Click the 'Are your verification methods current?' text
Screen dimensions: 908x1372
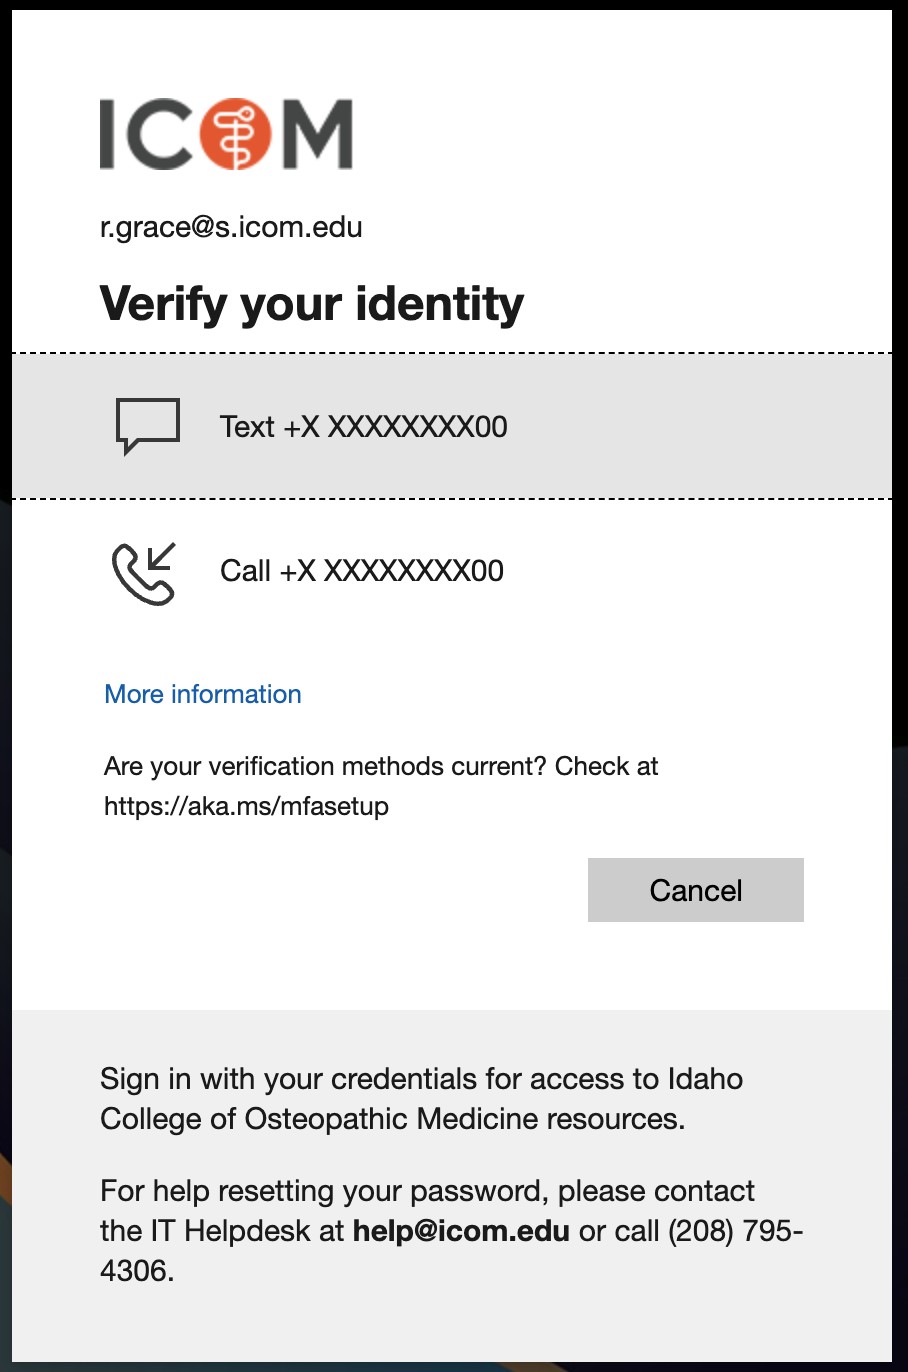325,766
